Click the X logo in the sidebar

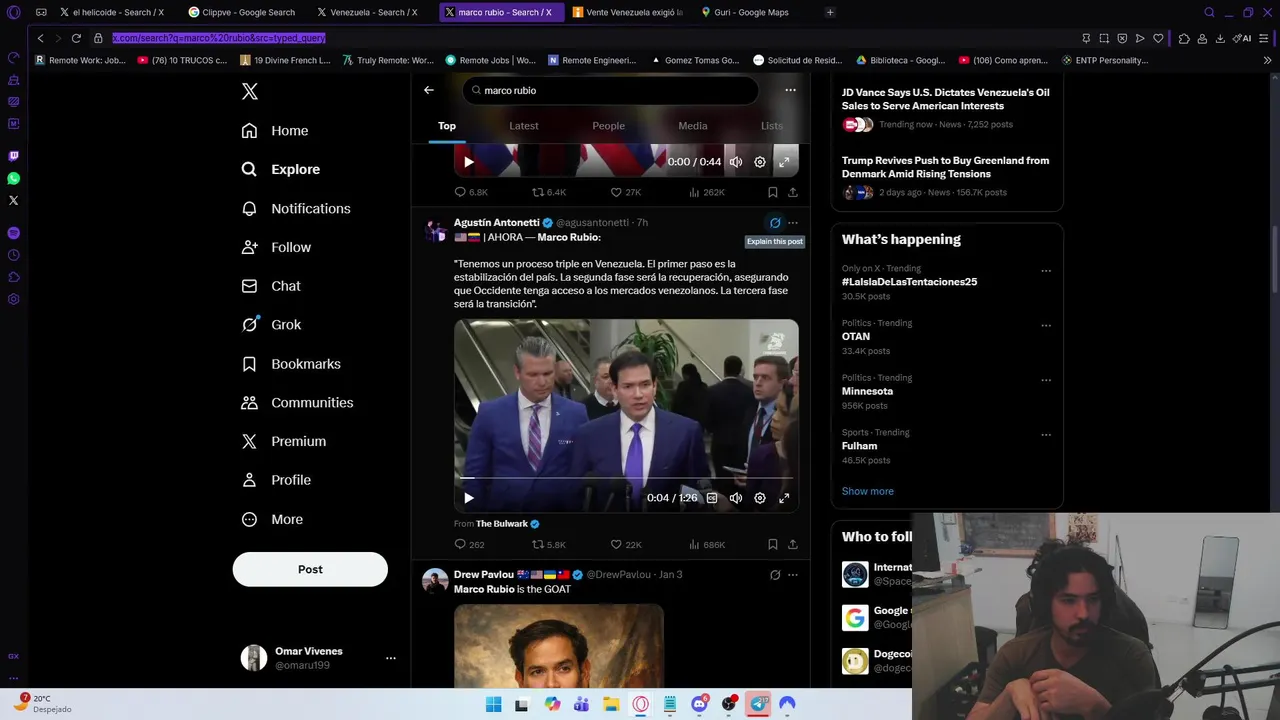coord(250,91)
